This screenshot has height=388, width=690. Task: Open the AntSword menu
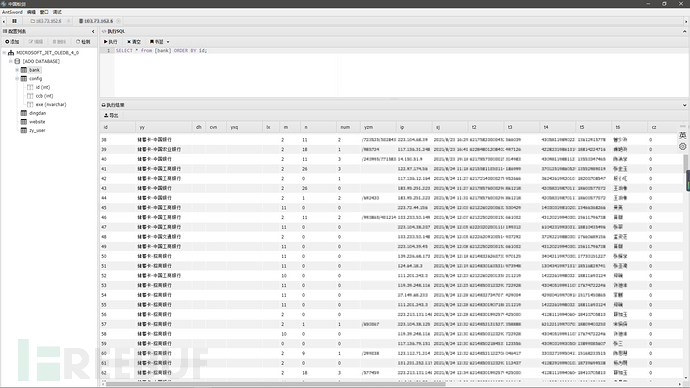(x=12, y=12)
